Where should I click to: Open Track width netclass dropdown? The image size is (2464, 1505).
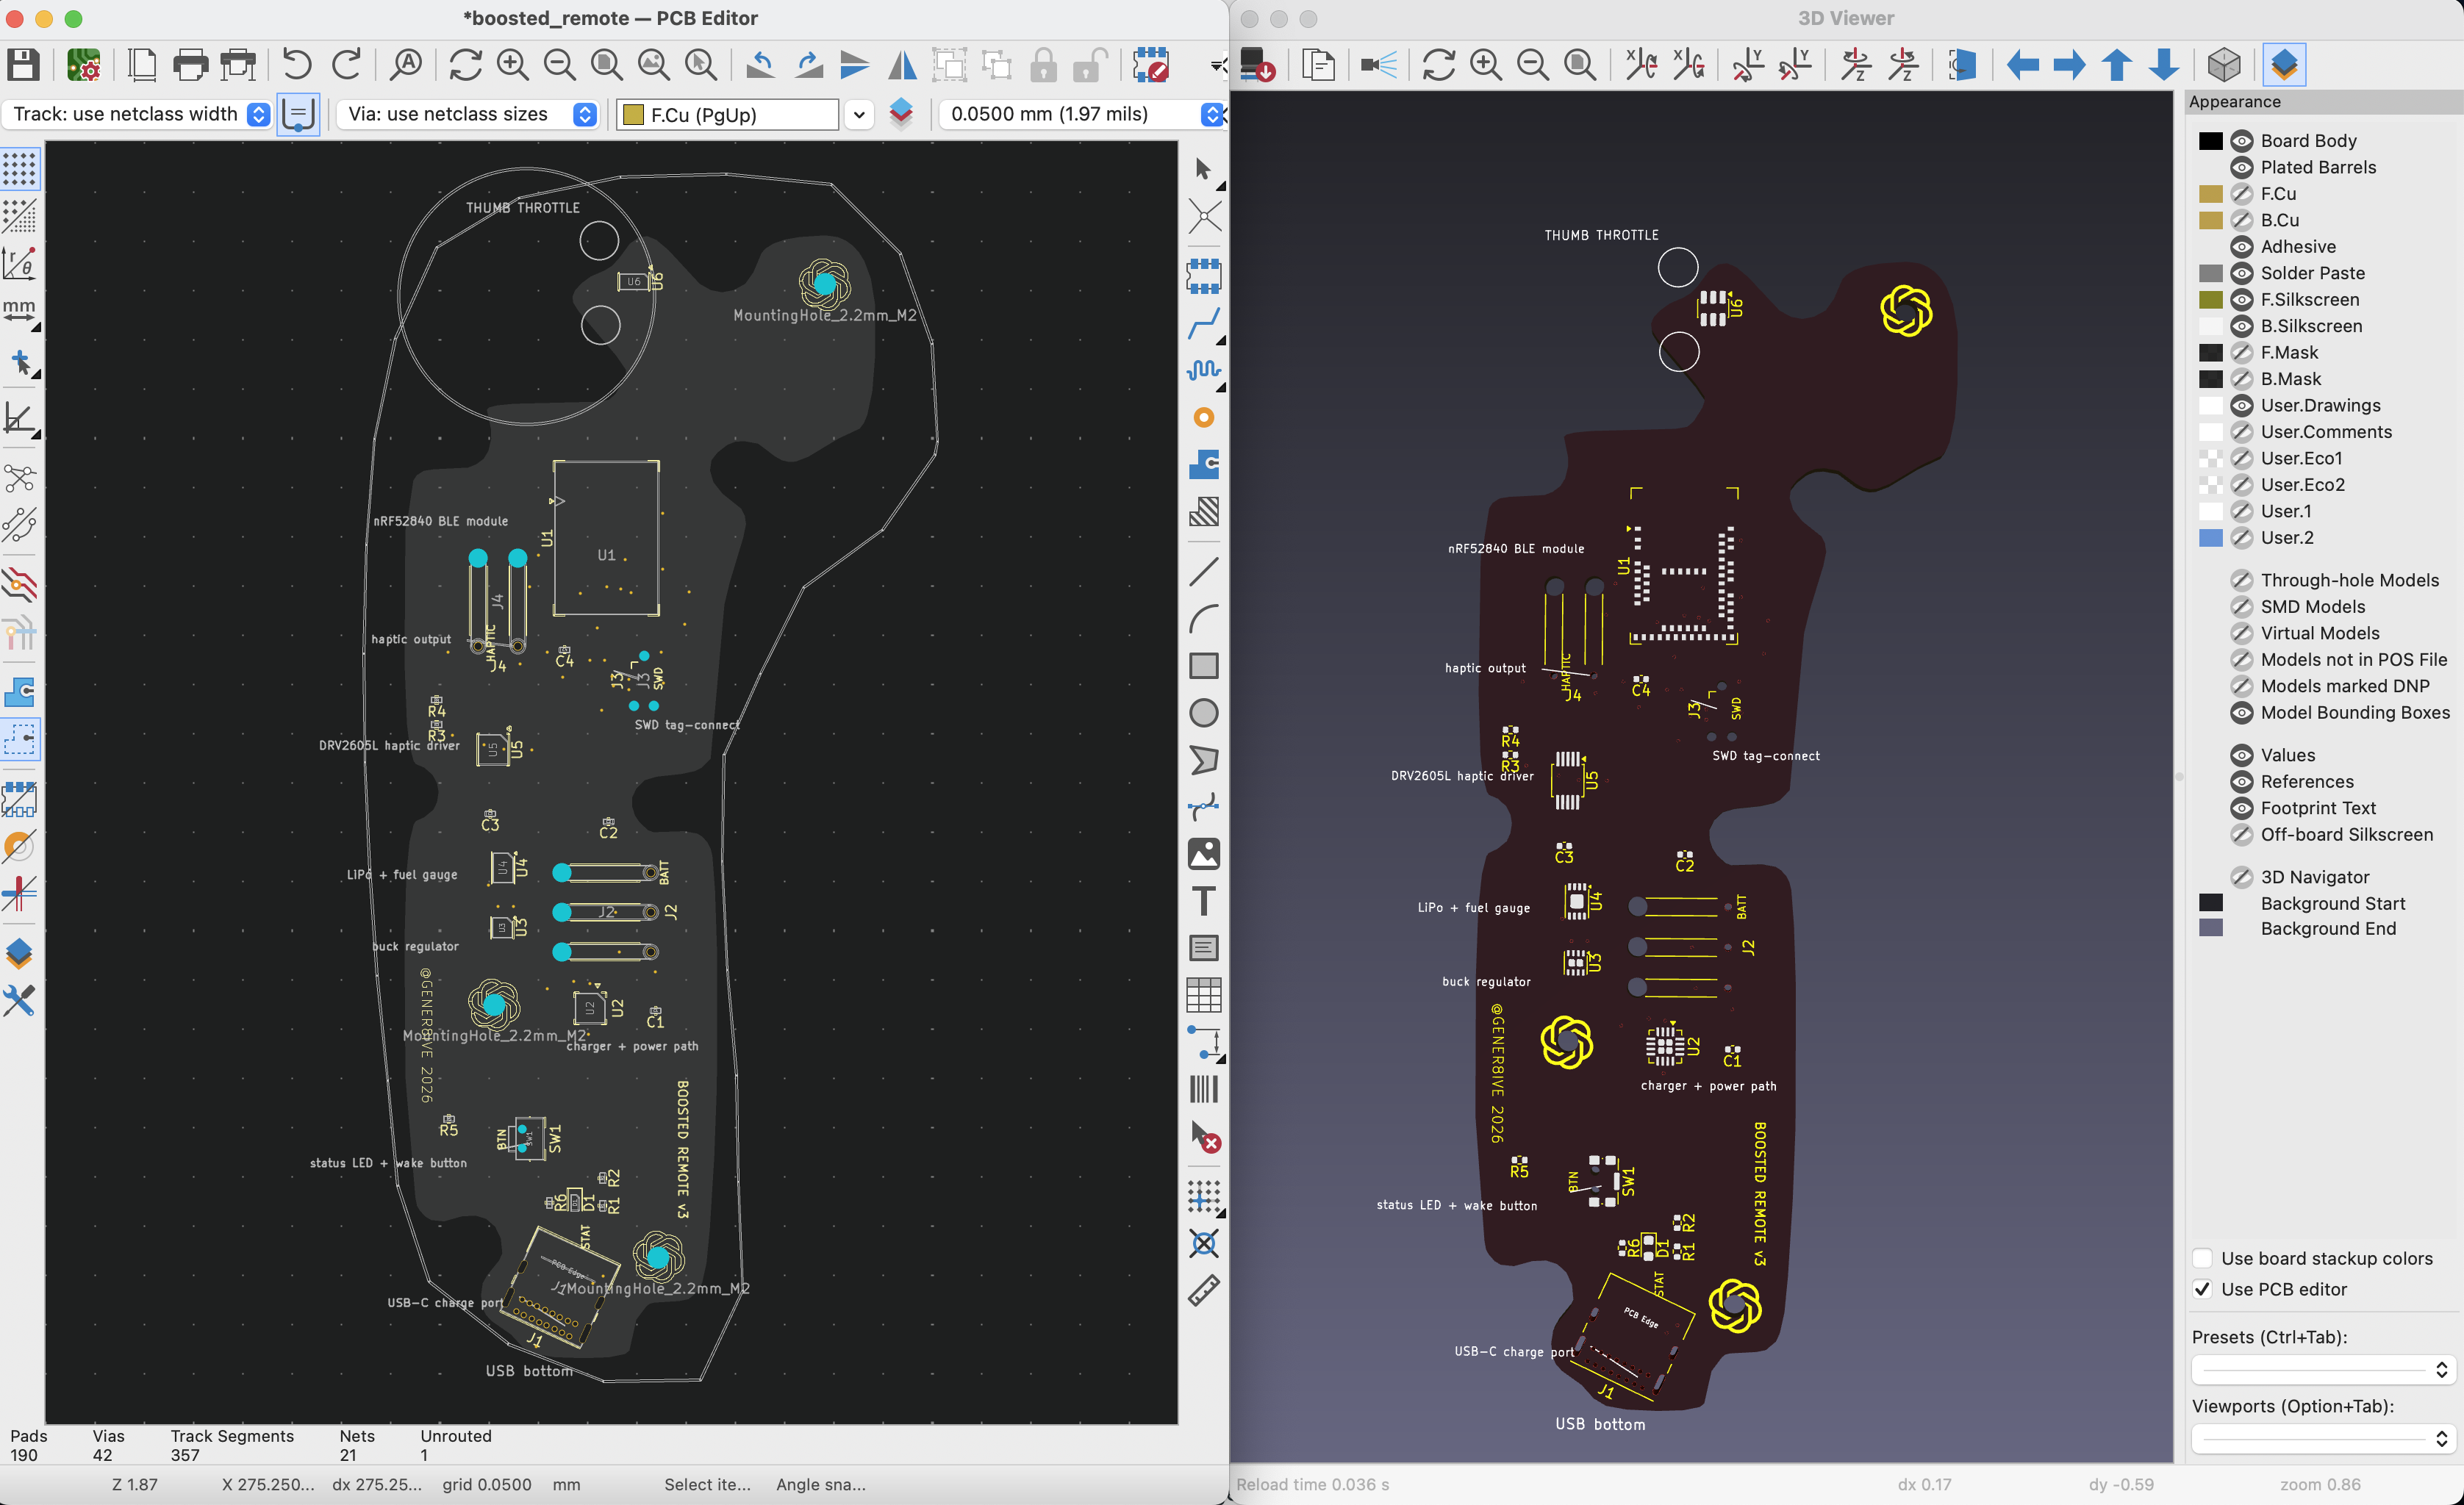coord(258,114)
